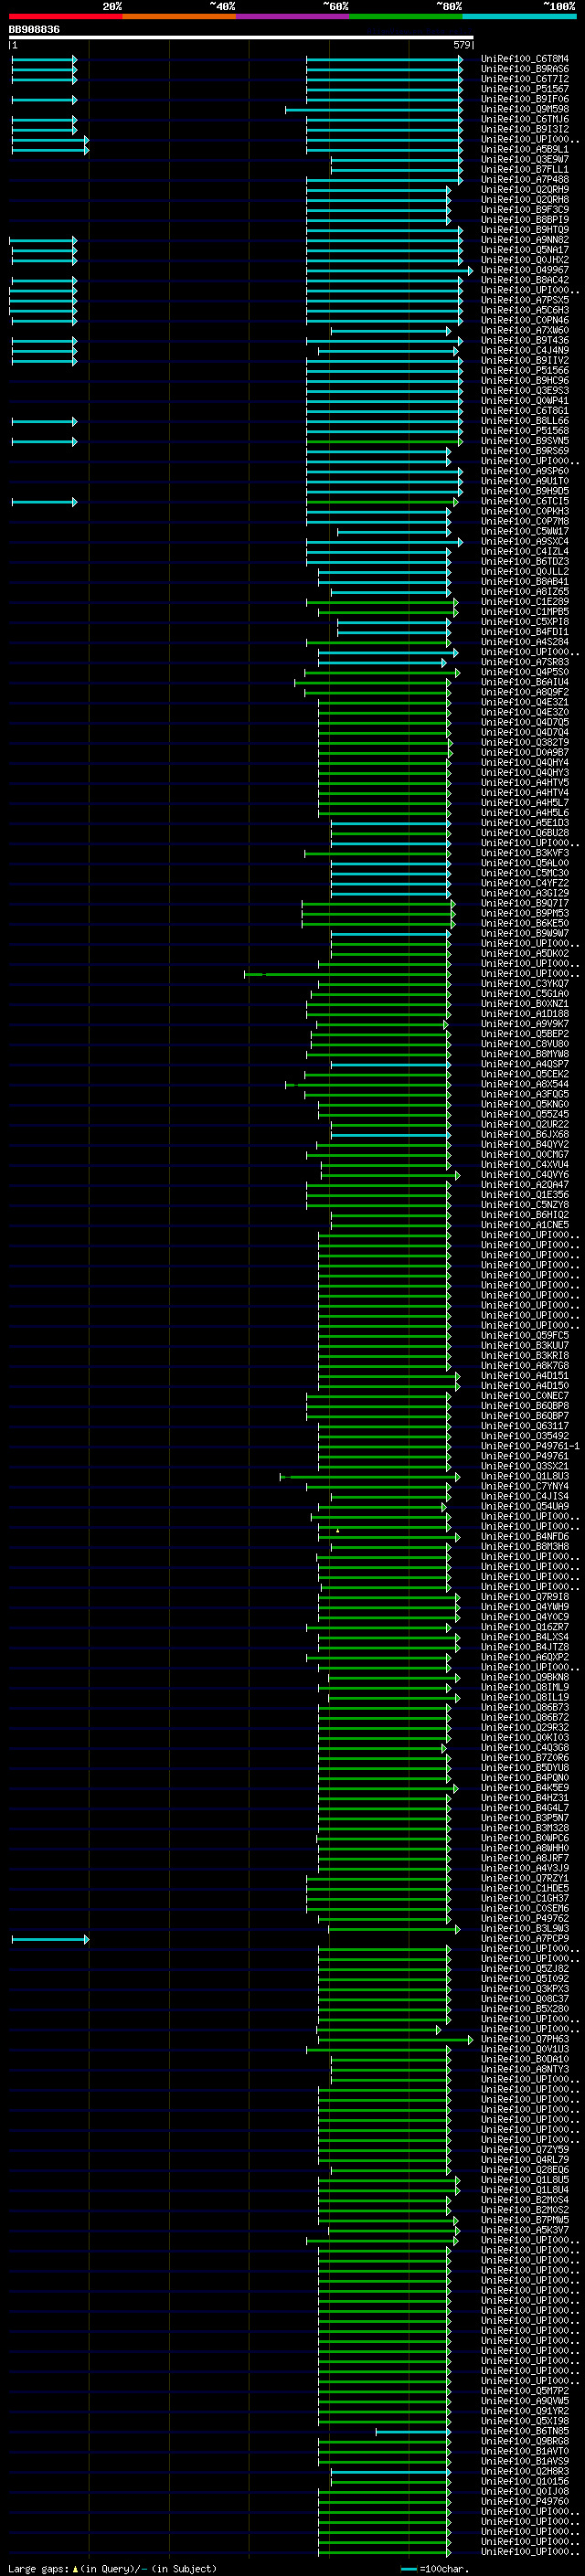
Task: Click the BB908836 query name label
Action: [x=34, y=29]
